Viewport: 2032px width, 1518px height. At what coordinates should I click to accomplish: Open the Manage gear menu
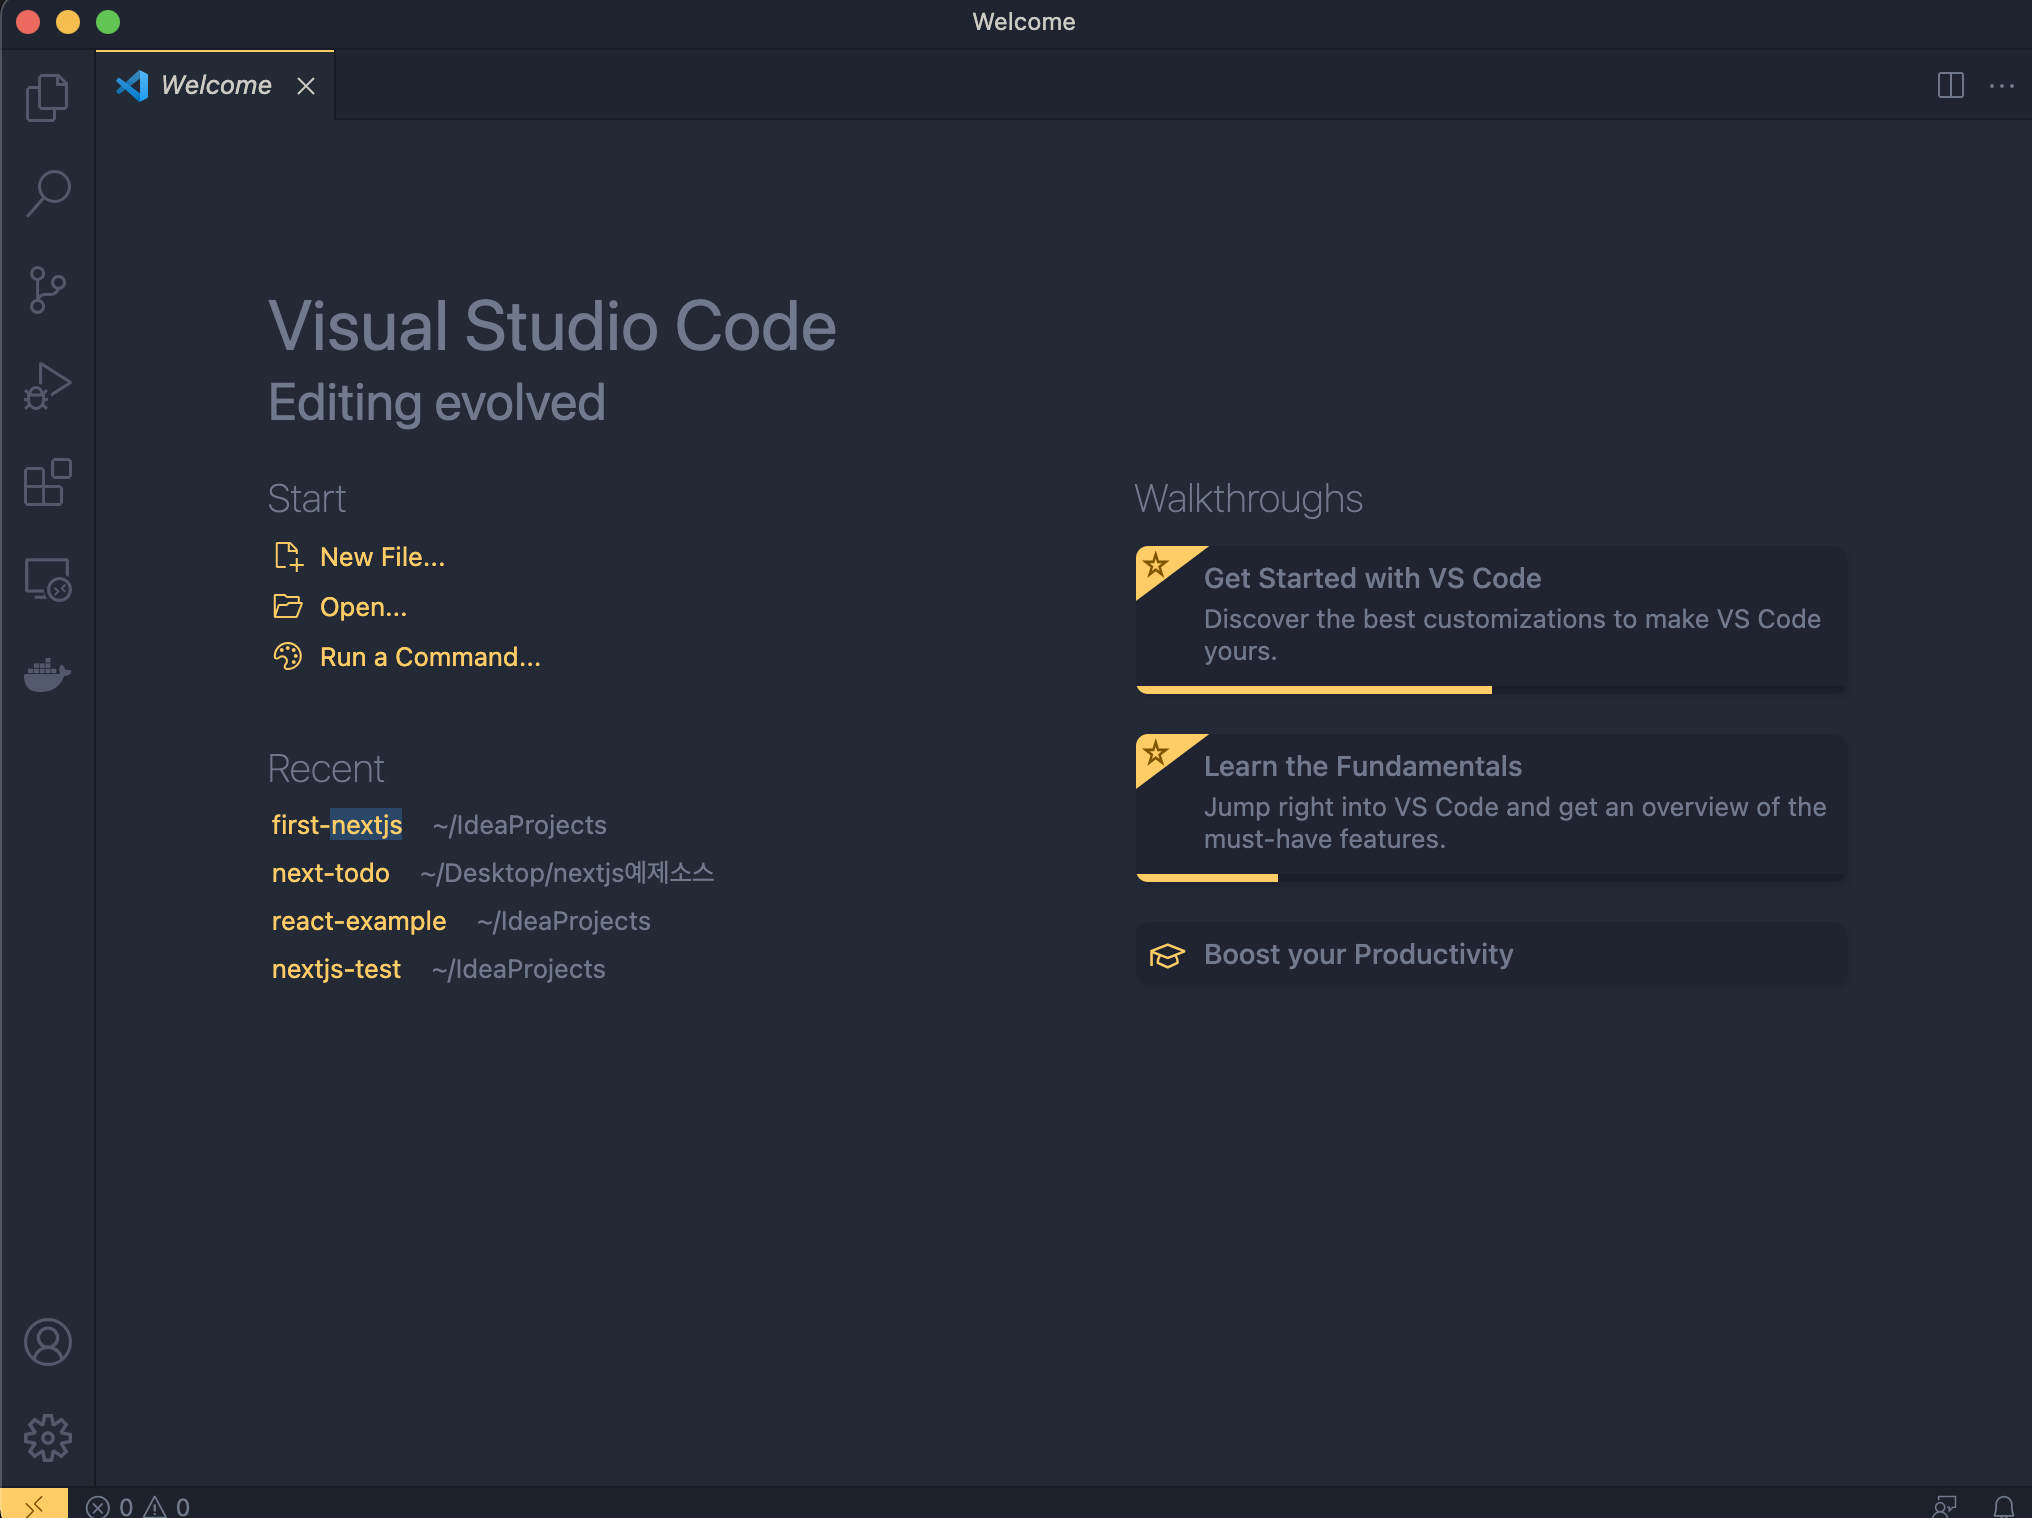[x=47, y=1438]
